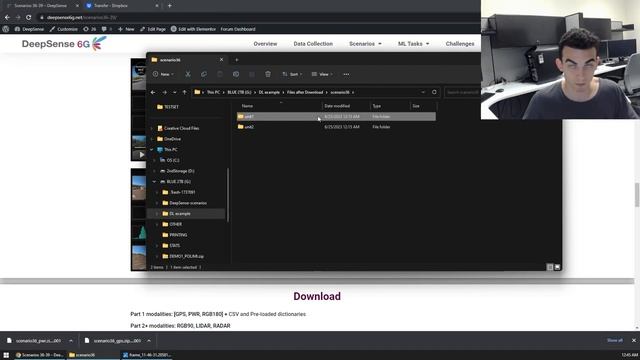Add a new Explorer tab with plus

[x=237, y=60]
